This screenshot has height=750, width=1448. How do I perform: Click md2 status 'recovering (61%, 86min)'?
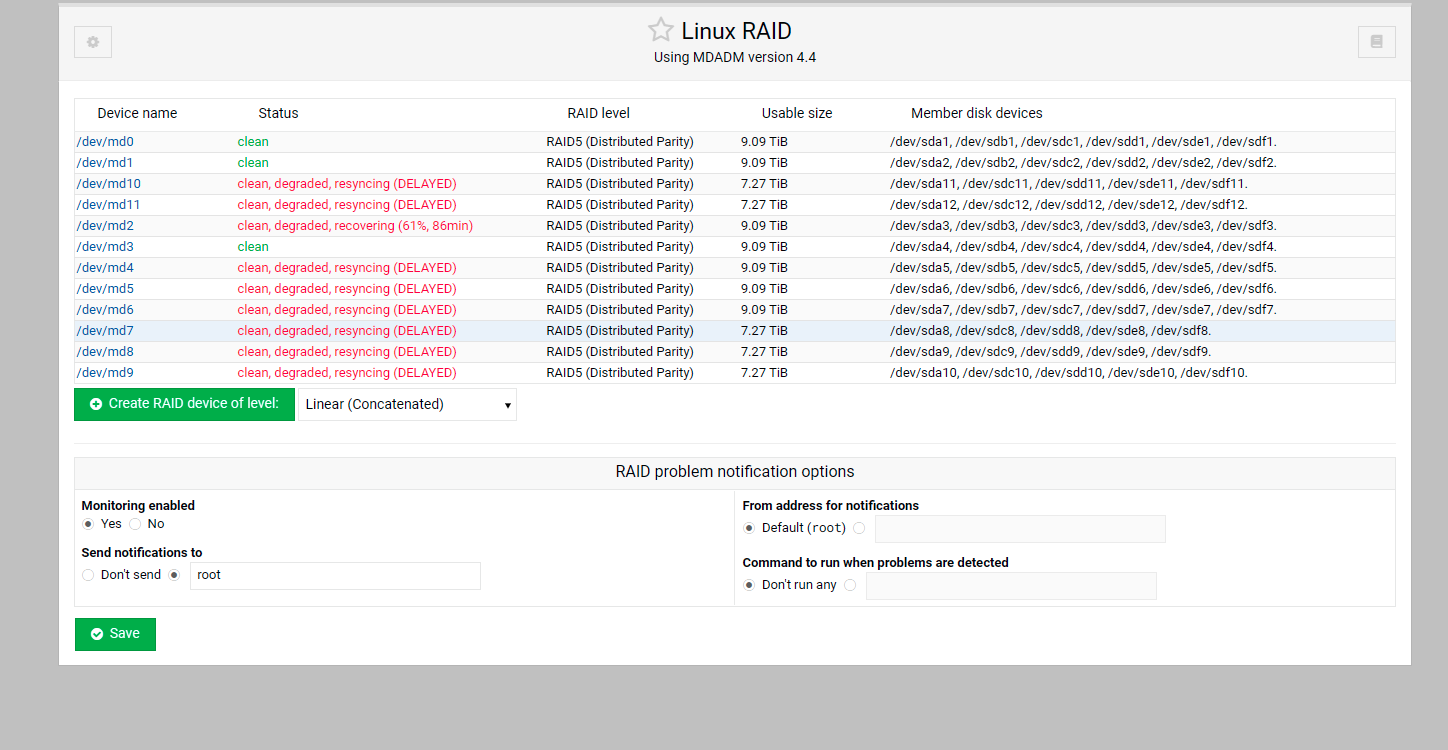point(404,226)
